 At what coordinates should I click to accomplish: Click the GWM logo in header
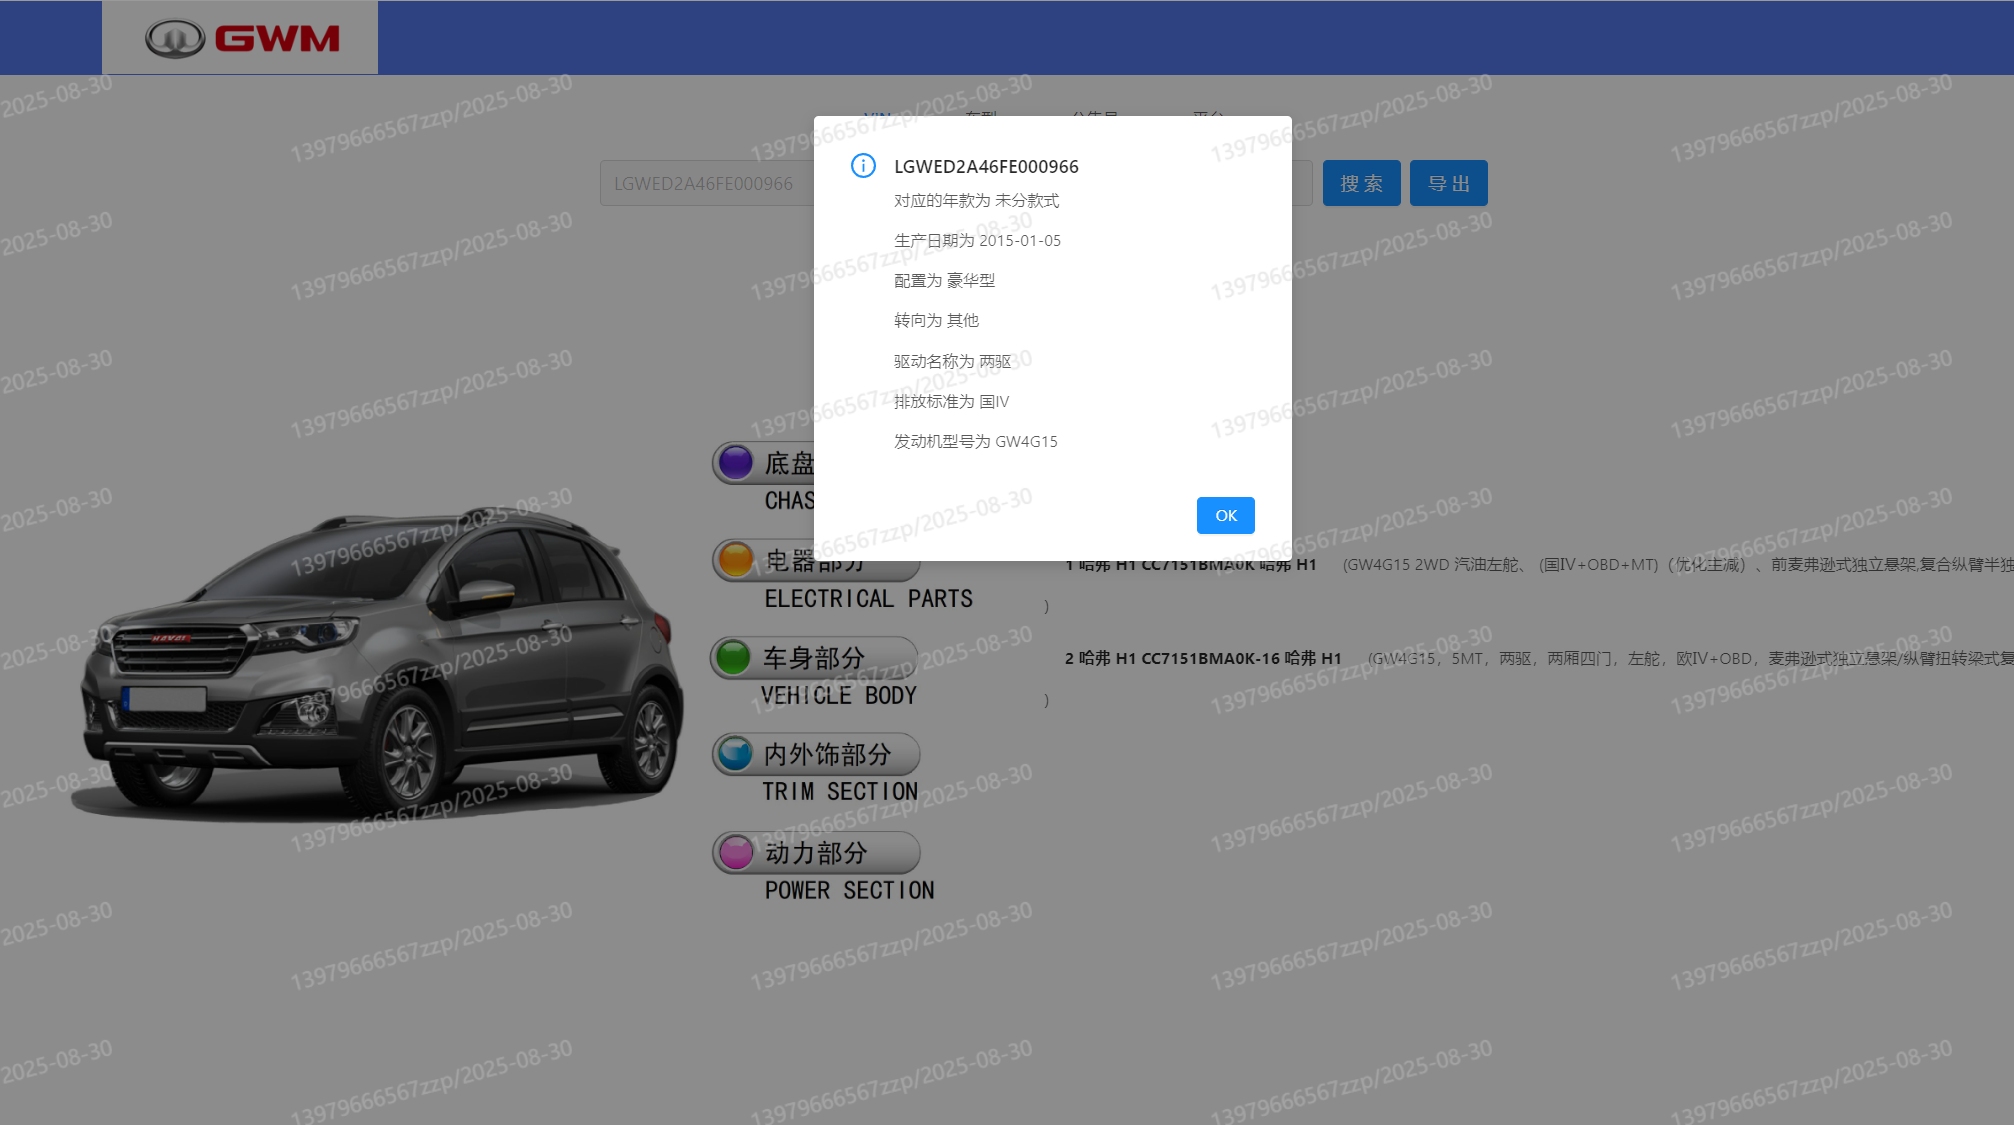point(241,38)
